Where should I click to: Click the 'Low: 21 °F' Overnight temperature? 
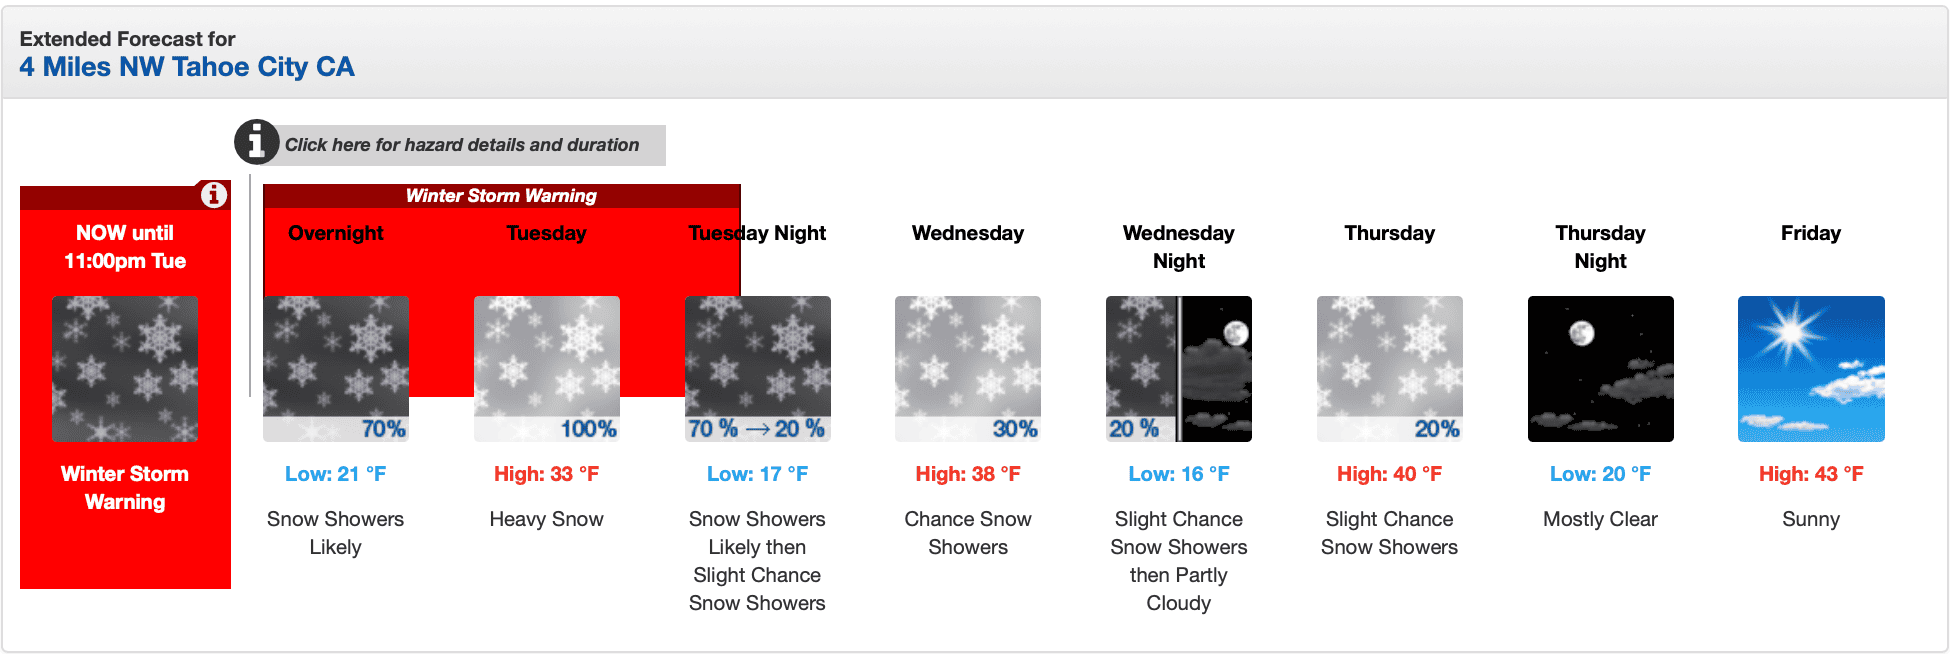[336, 474]
